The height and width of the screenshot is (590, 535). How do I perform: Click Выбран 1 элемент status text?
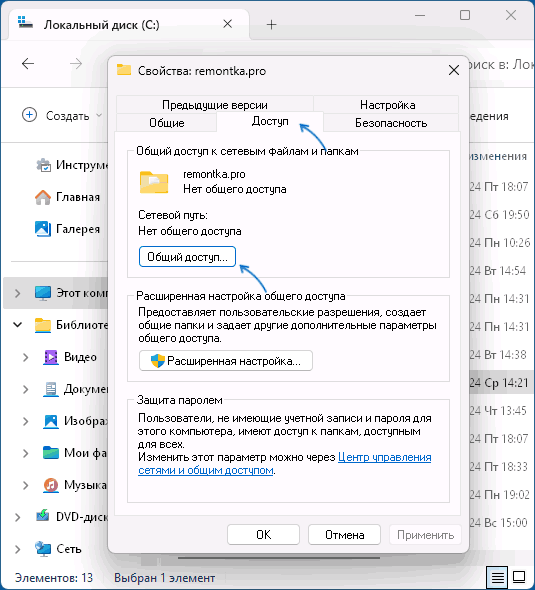tap(164, 578)
